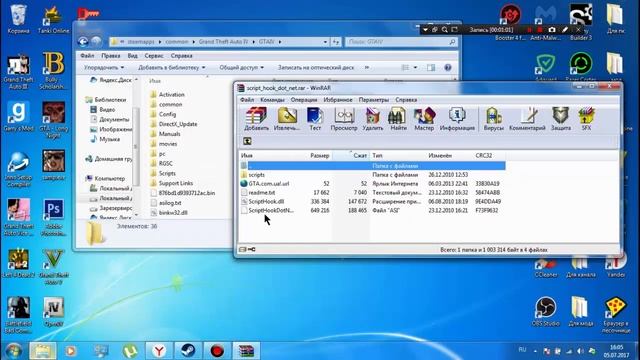Screen dimensions: 640x360
Task: Select Музыка library in Explorer sidebar
Action: [109, 139]
